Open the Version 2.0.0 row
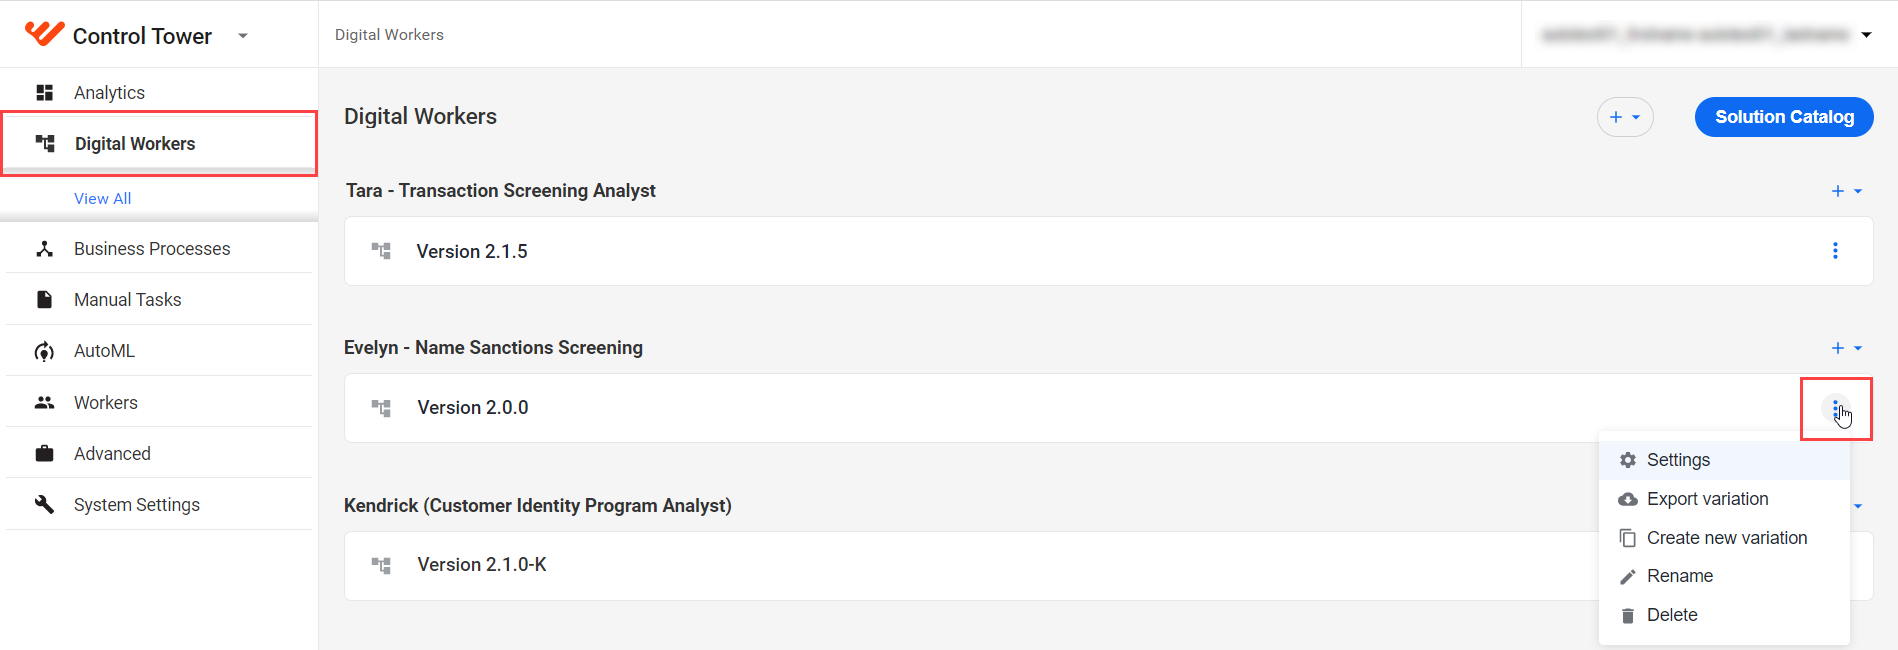This screenshot has width=1898, height=650. point(1108,408)
